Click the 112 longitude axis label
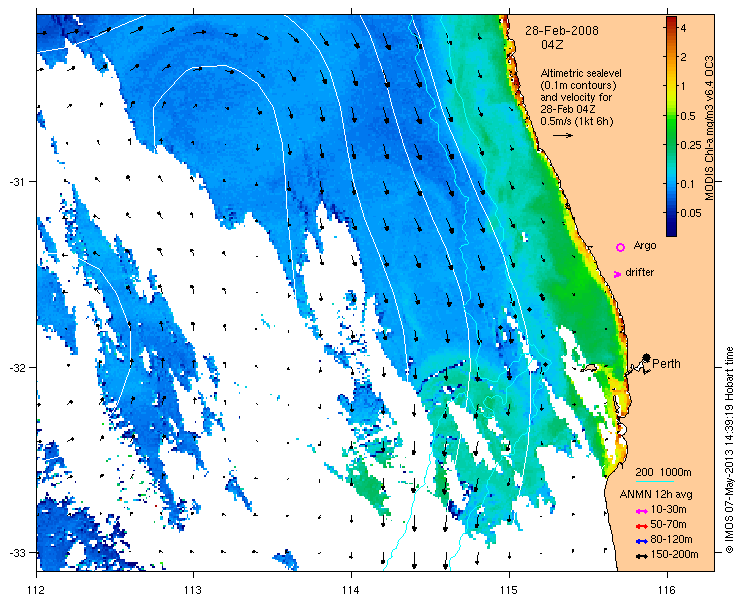Screen dimensions: 740x600 [36, 590]
